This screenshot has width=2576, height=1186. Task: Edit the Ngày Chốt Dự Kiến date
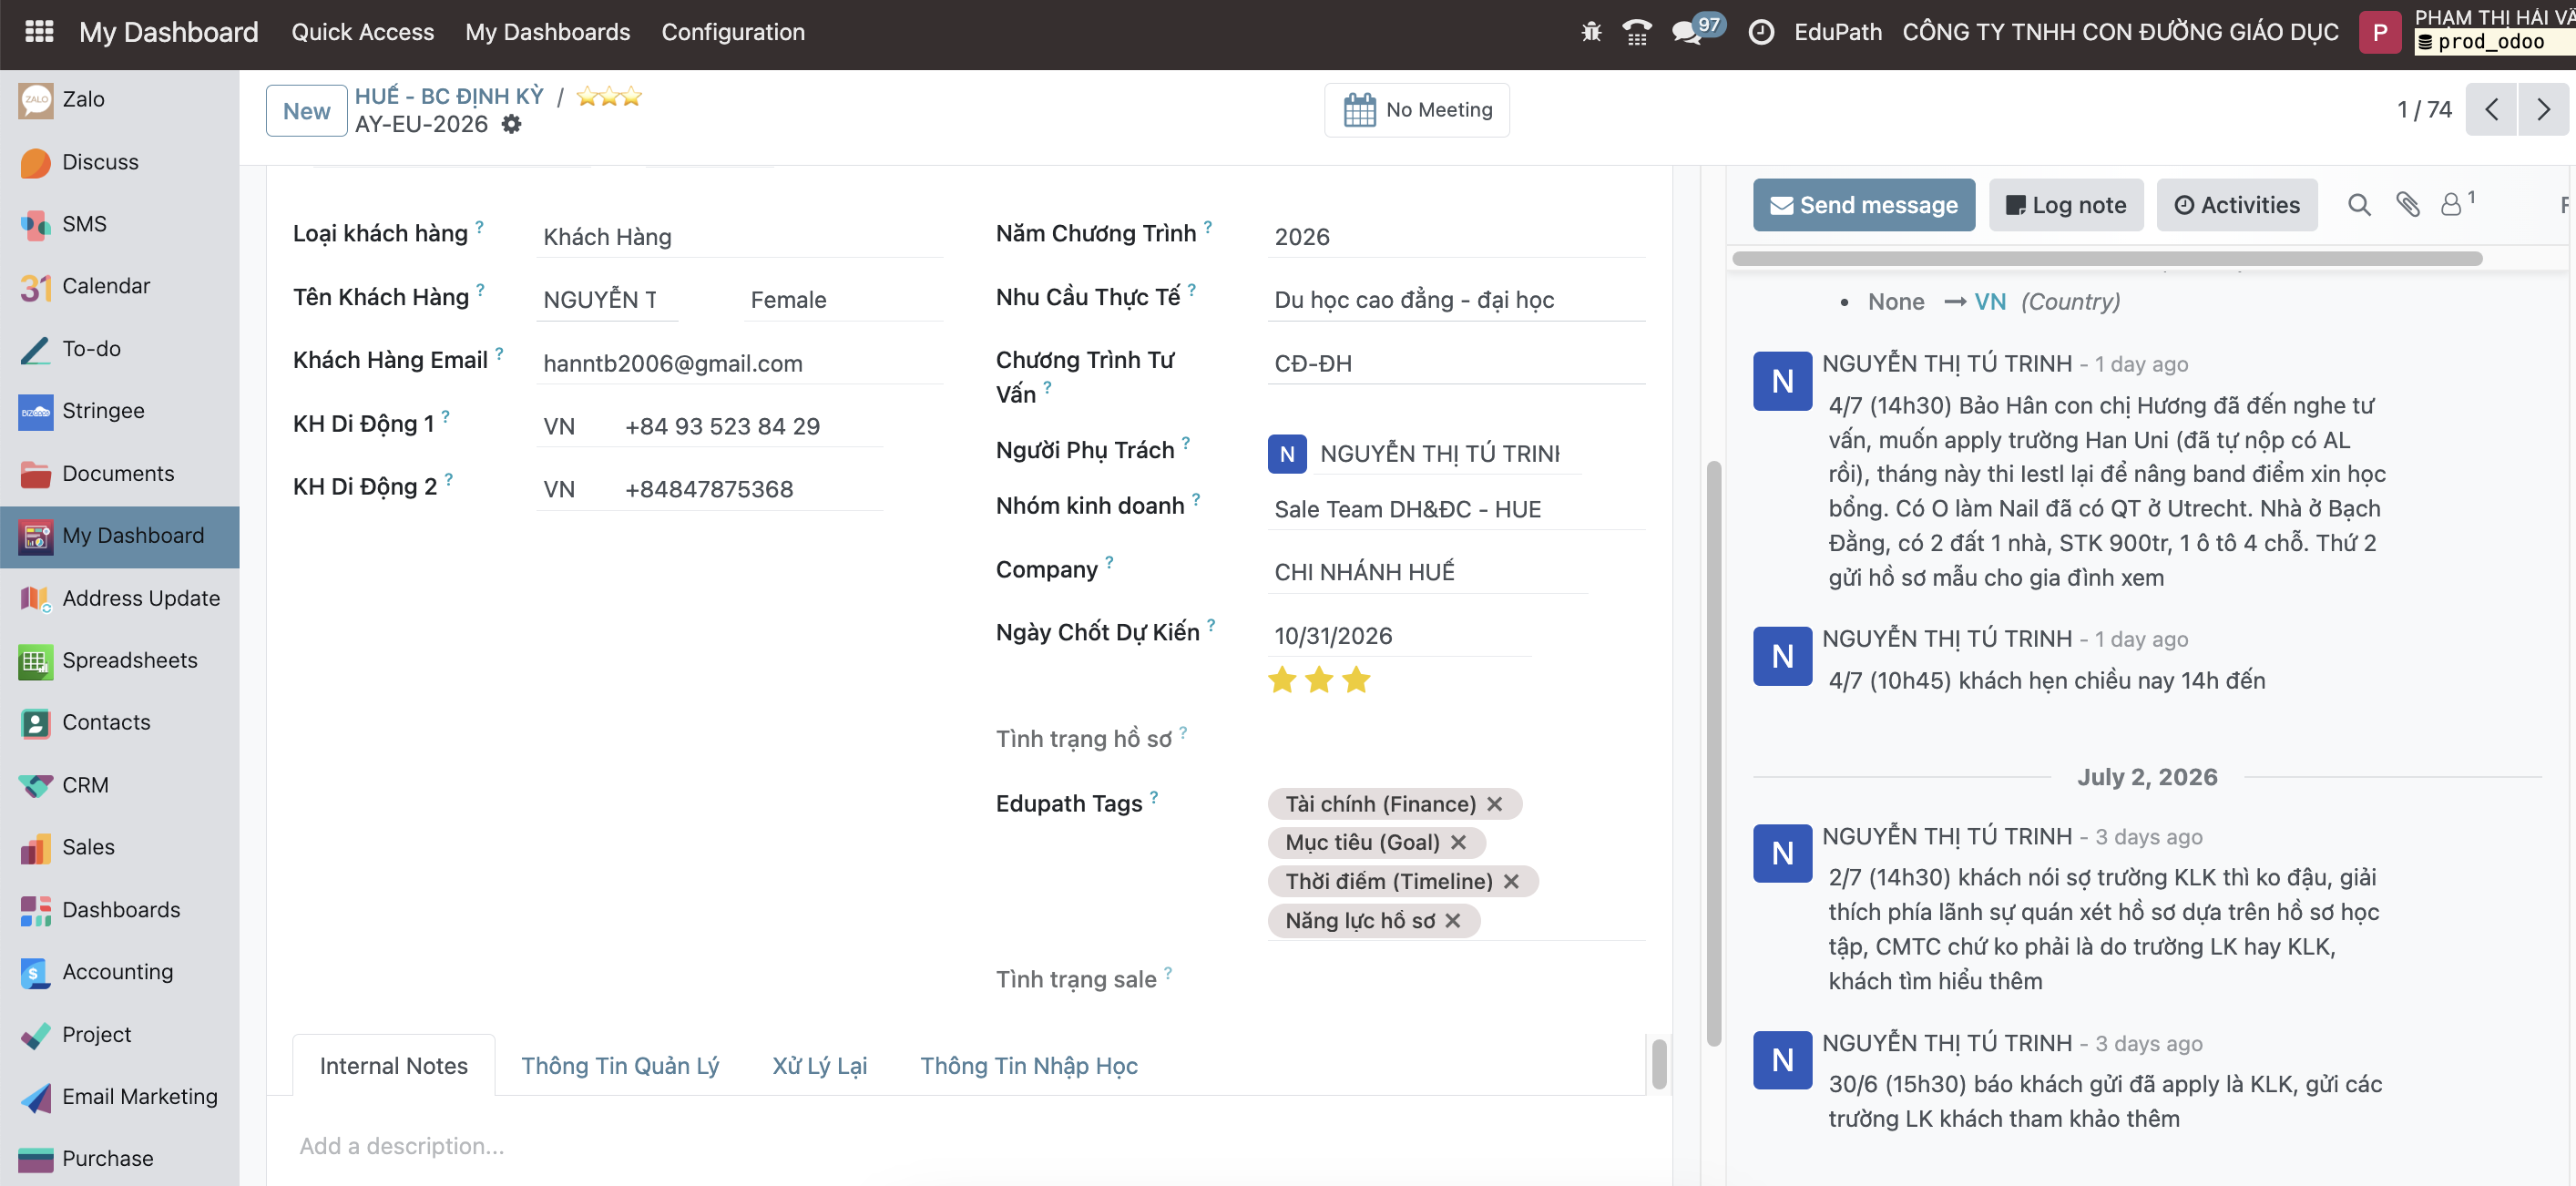pos(1399,636)
